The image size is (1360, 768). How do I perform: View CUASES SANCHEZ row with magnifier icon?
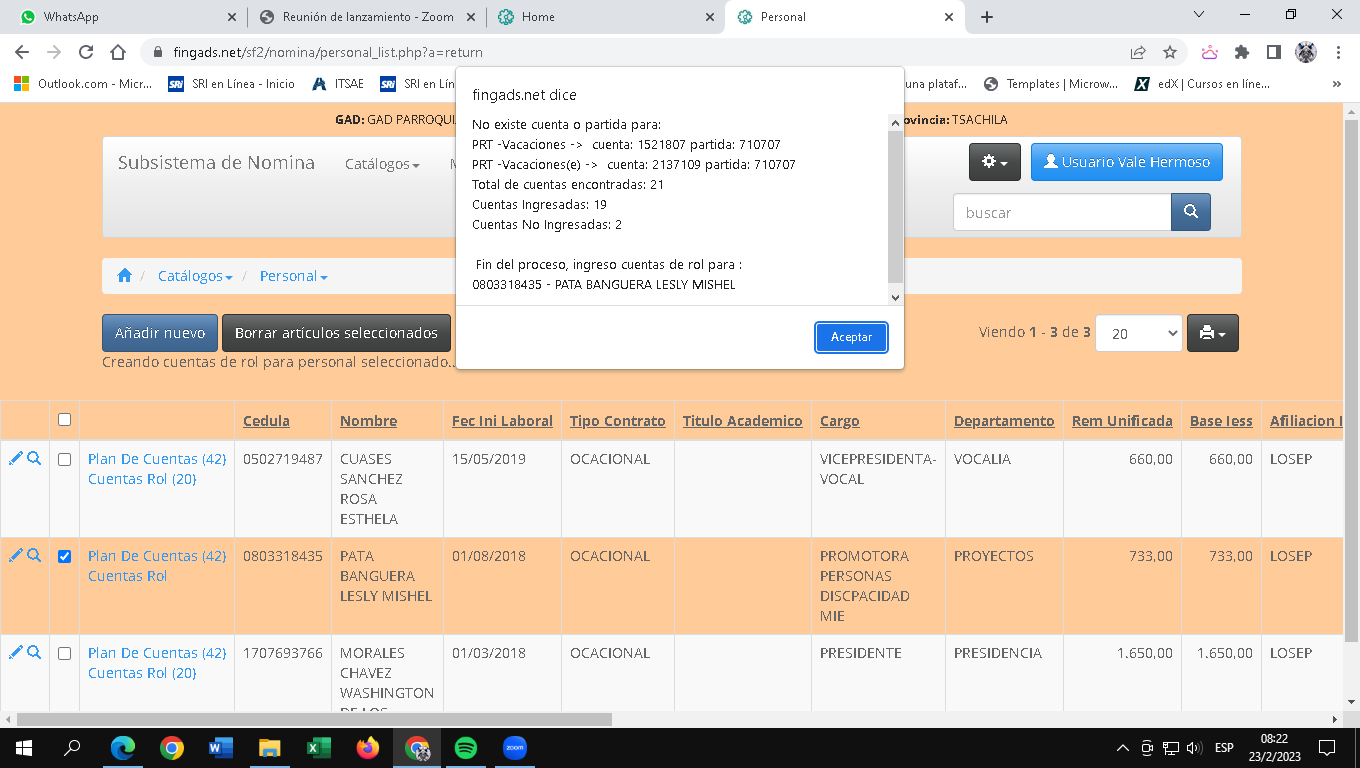(34, 458)
